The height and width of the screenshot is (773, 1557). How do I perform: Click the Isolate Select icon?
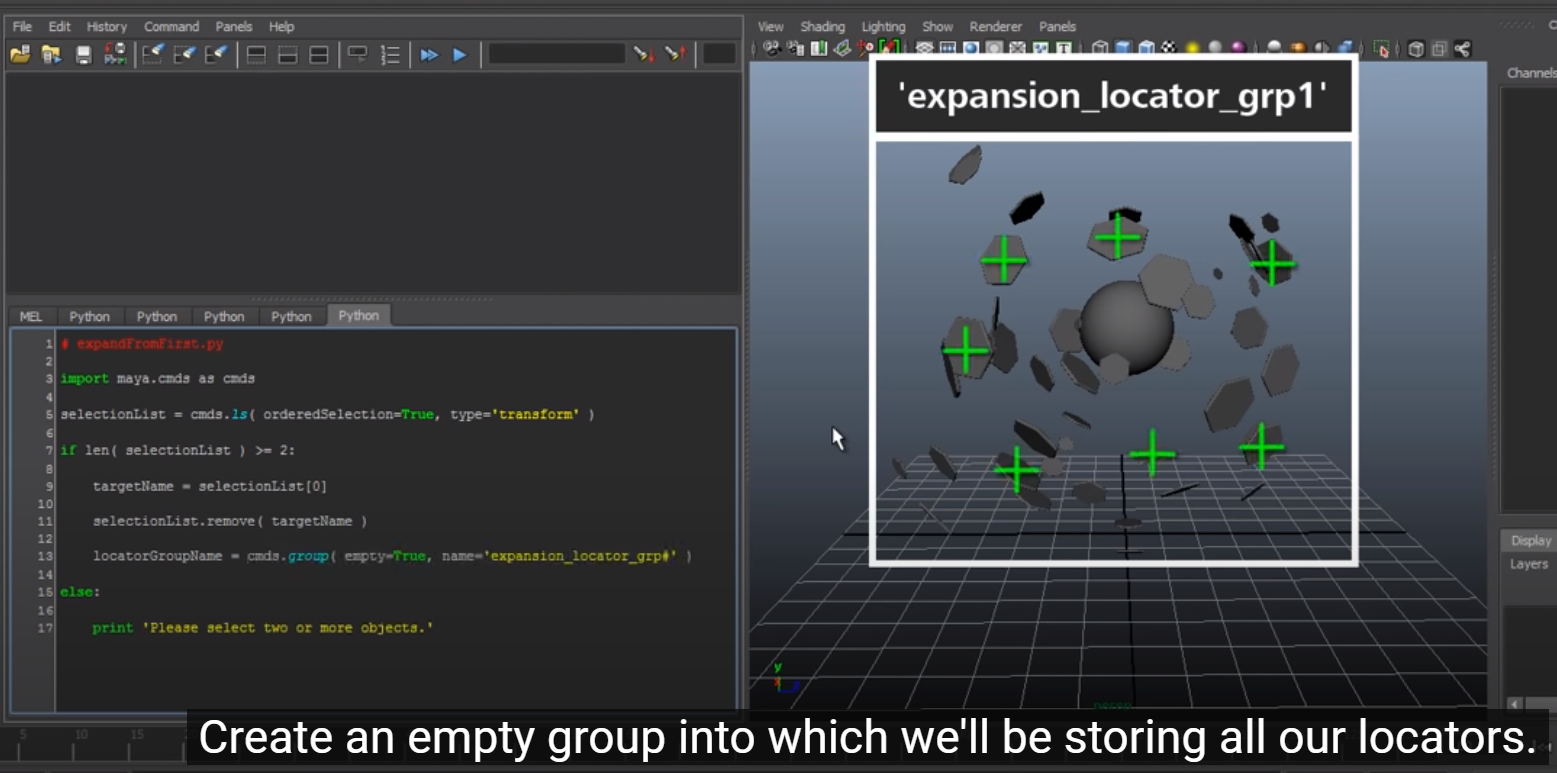point(1381,48)
